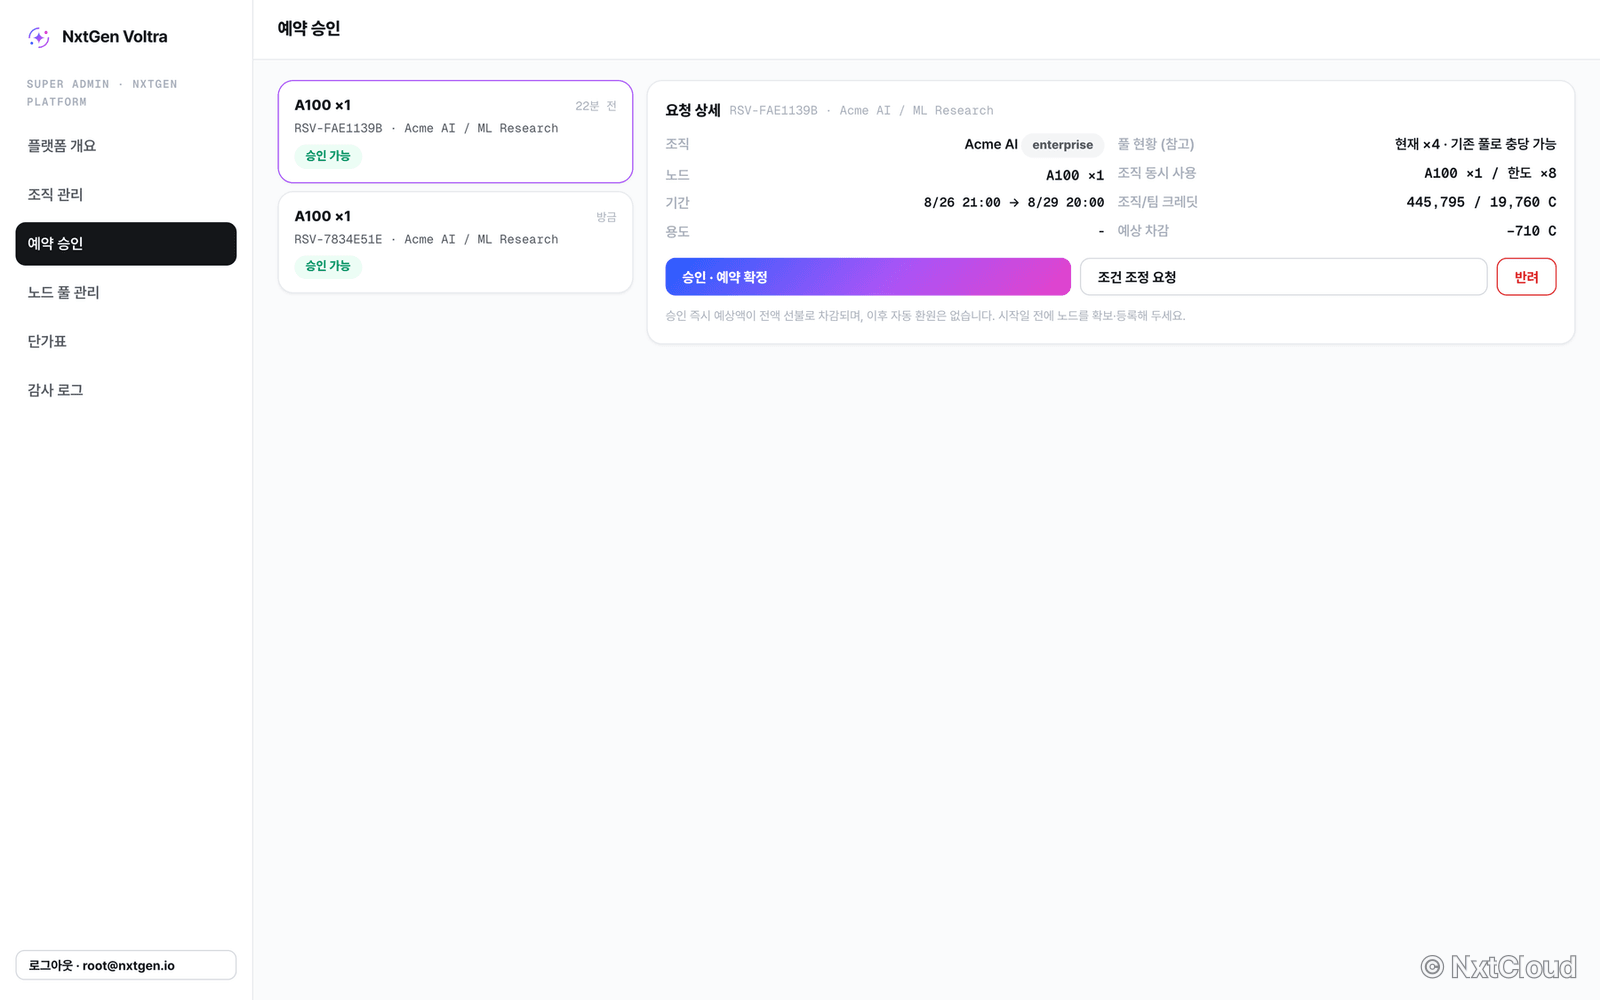The width and height of the screenshot is (1600, 1000).
Task: Open 플랫폼 개요 in the sidebar
Action: tap(126, 146)
